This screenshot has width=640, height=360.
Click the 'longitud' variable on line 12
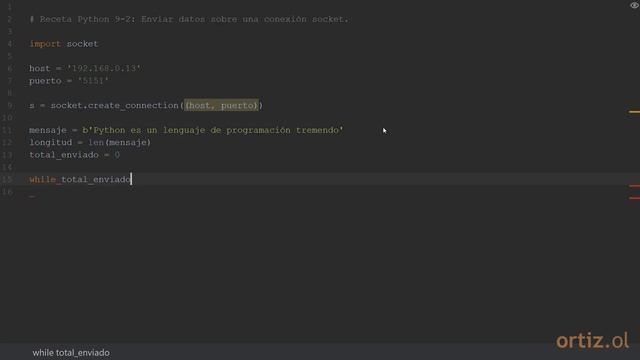point(50,142)
